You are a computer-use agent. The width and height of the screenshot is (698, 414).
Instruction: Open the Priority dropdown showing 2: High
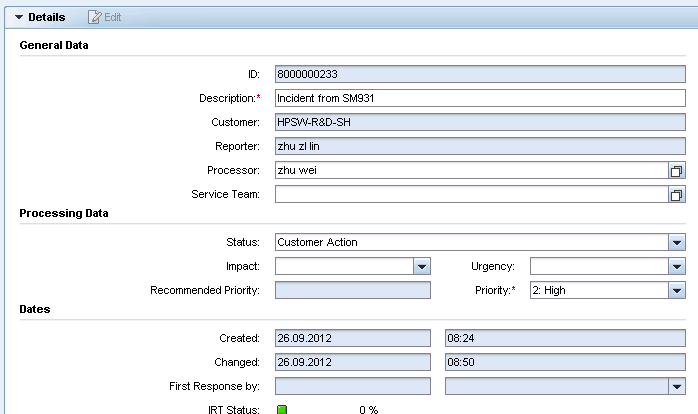tap(677, 291)
